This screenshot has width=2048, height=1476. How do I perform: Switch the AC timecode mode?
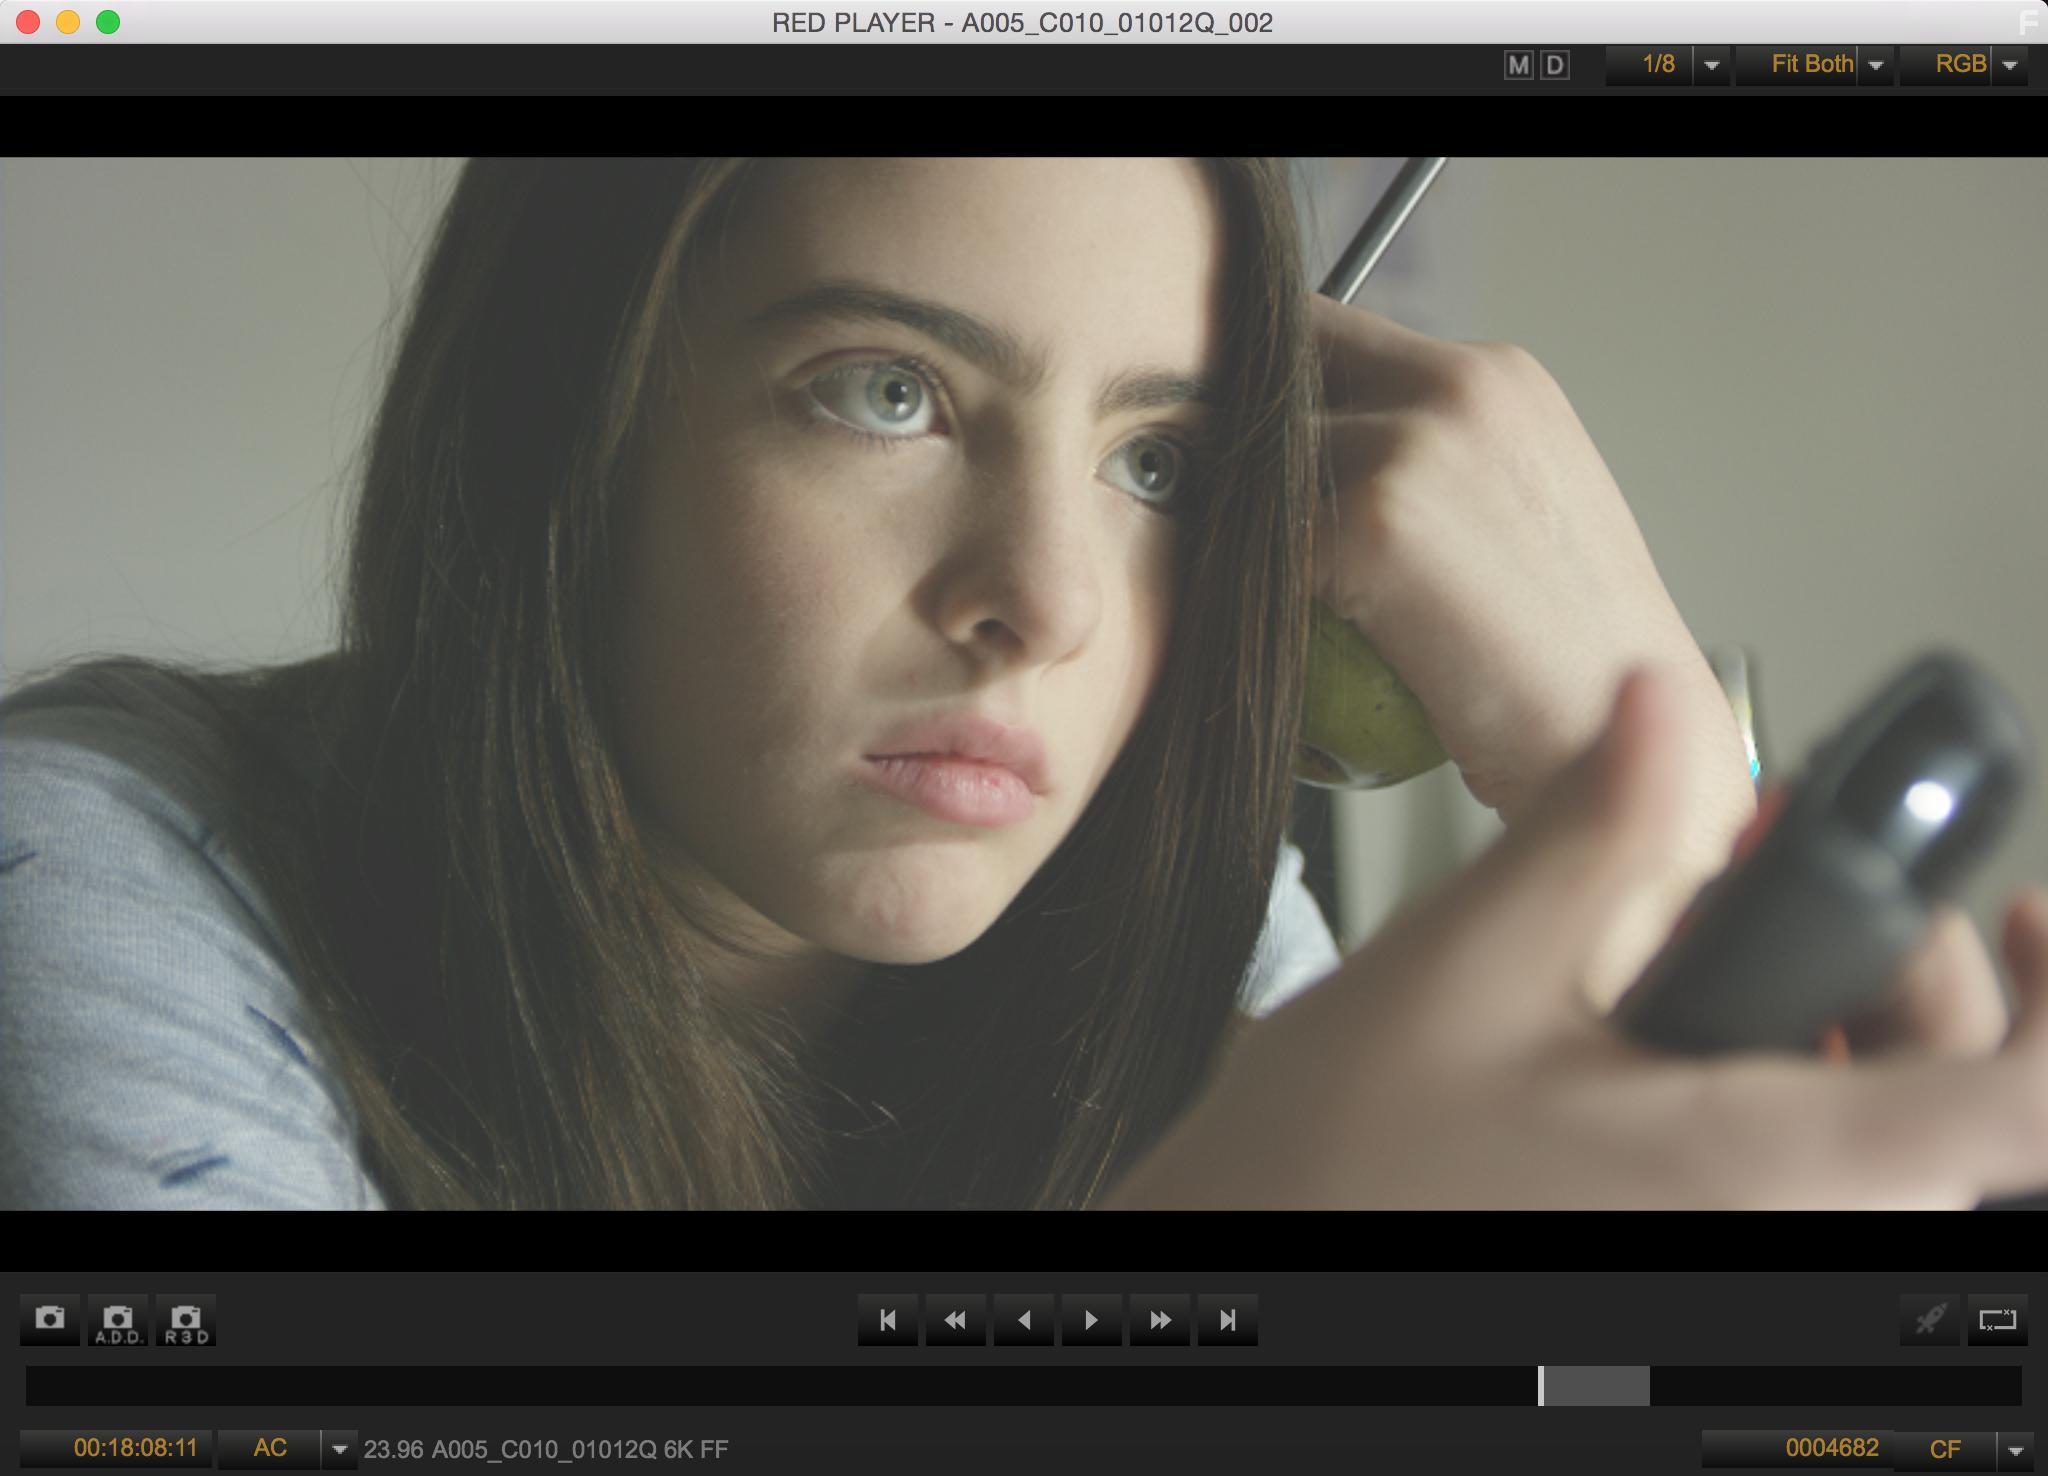pyautogui.click(x=268, y=1447)
